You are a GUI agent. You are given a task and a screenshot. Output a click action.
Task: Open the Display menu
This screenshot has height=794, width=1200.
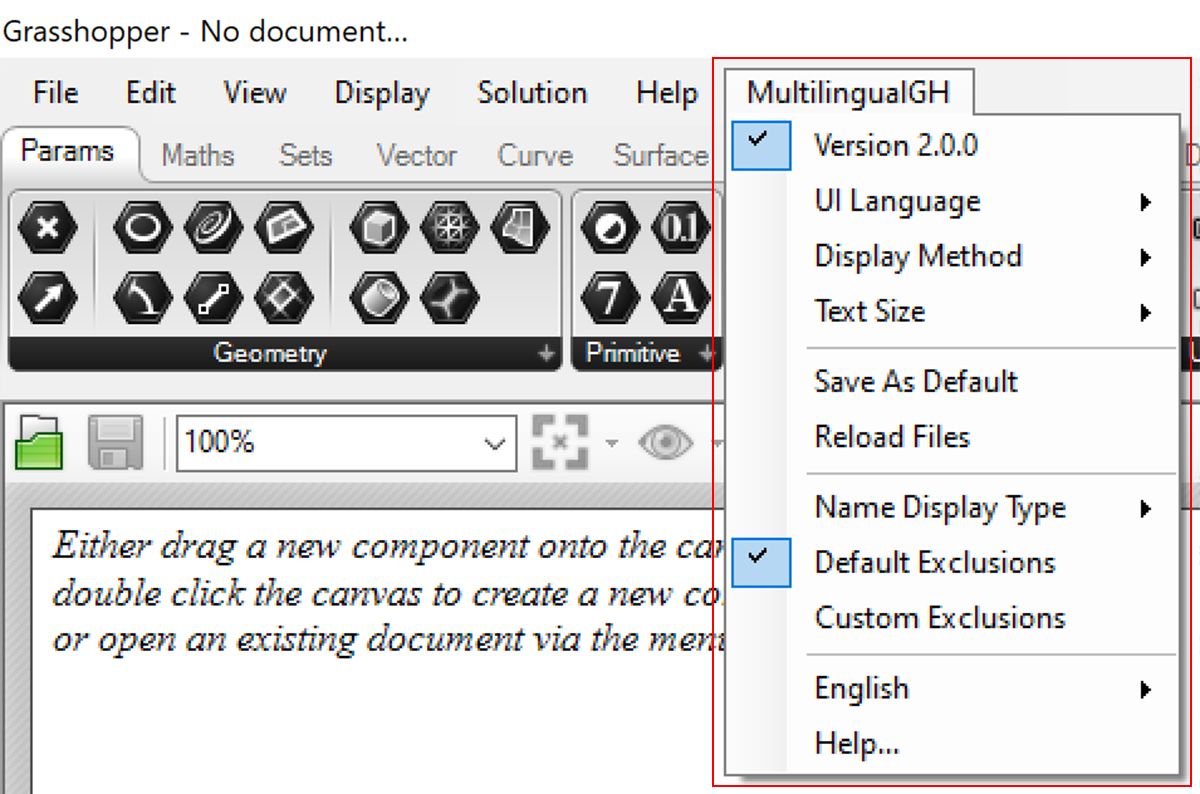(382, 93)
